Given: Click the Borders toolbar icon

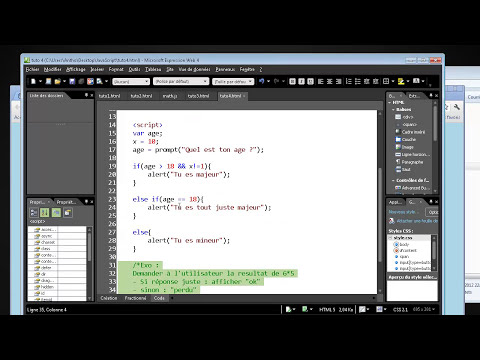Looking at the screenshot, I should tap(386, 81).
